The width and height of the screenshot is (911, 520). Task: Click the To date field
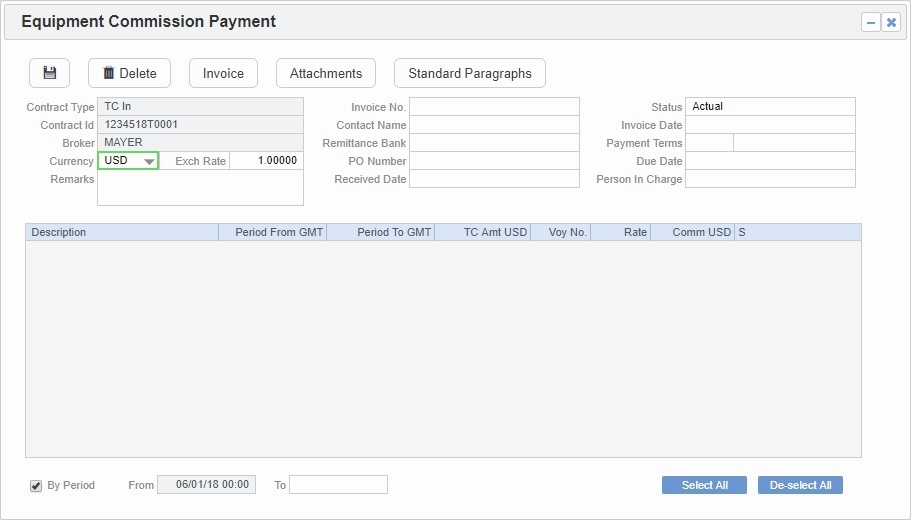338,485
